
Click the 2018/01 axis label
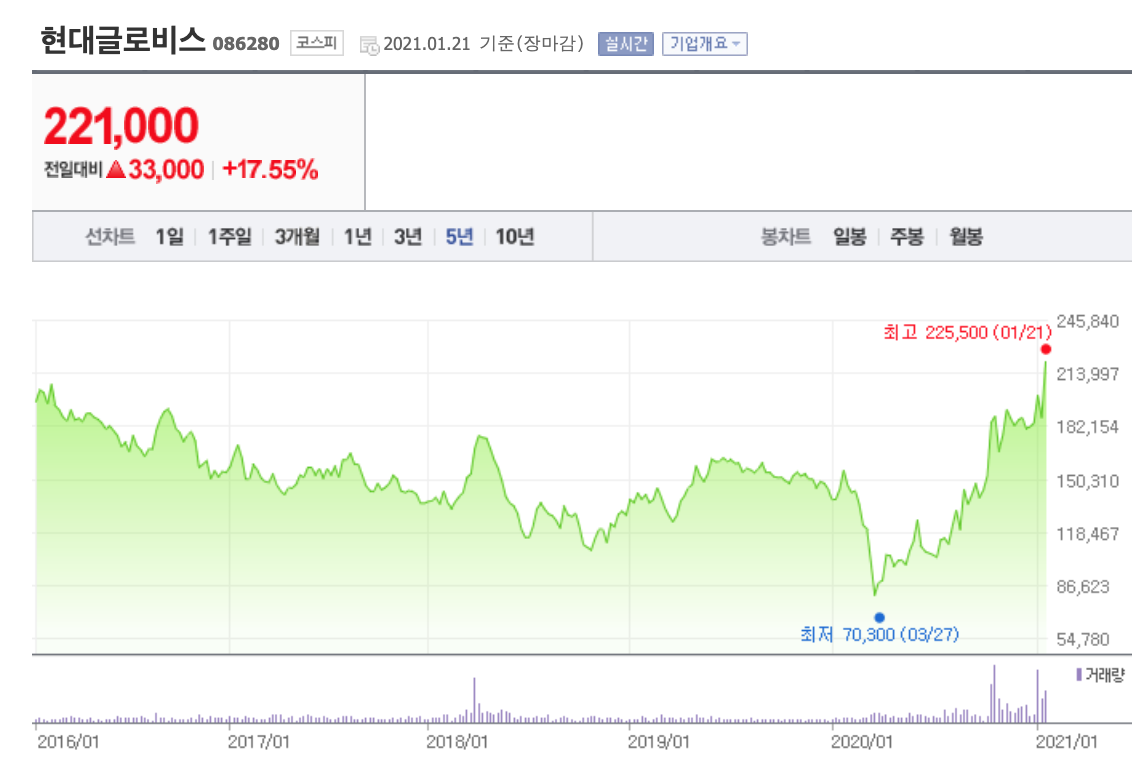[457, 742]
